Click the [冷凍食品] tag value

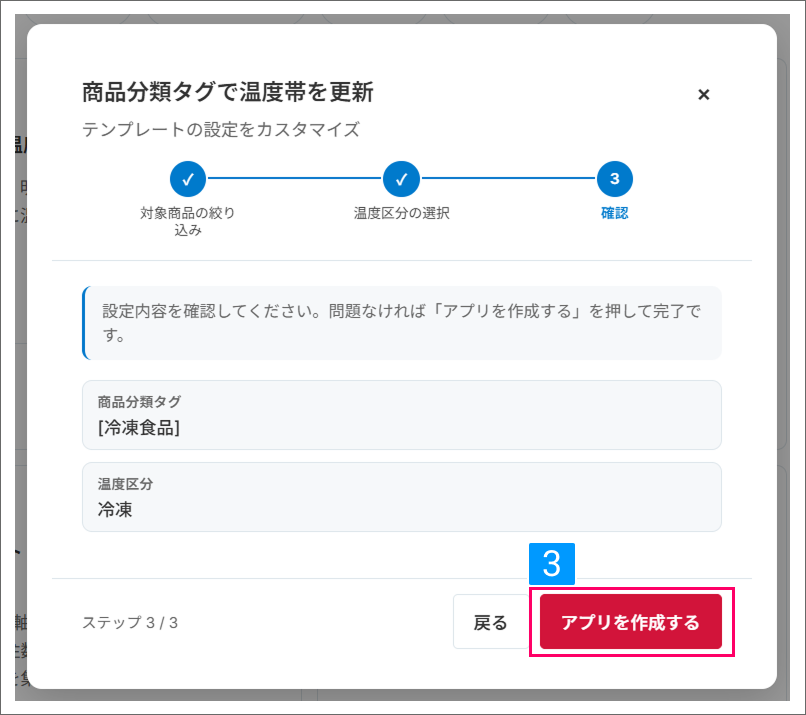coord(139,428)
